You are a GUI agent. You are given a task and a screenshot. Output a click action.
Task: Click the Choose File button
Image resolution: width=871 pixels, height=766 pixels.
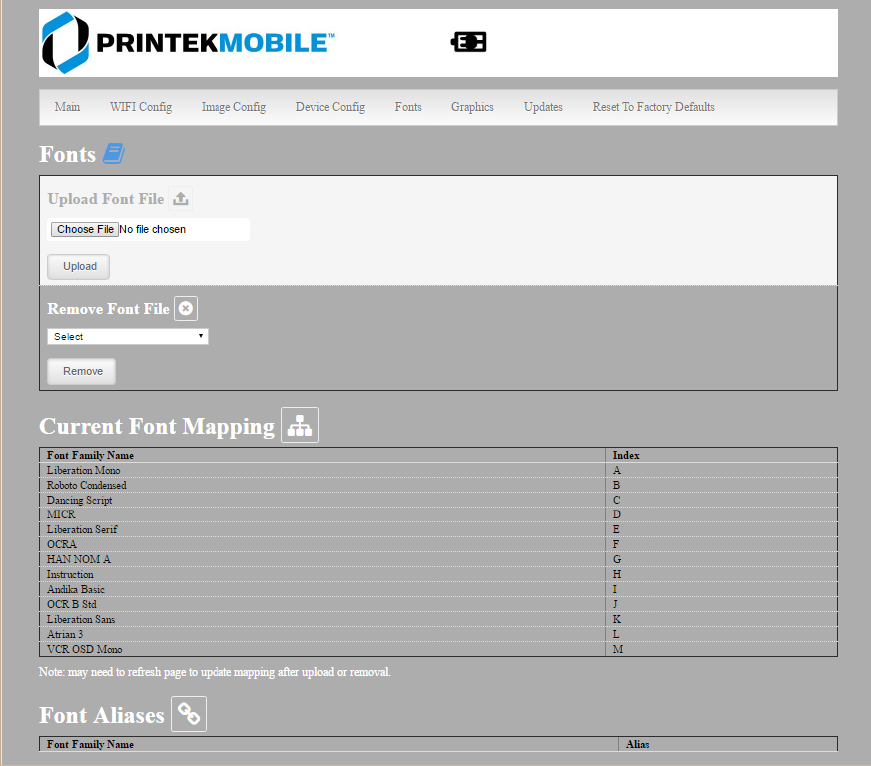click(x=85, y=229)
